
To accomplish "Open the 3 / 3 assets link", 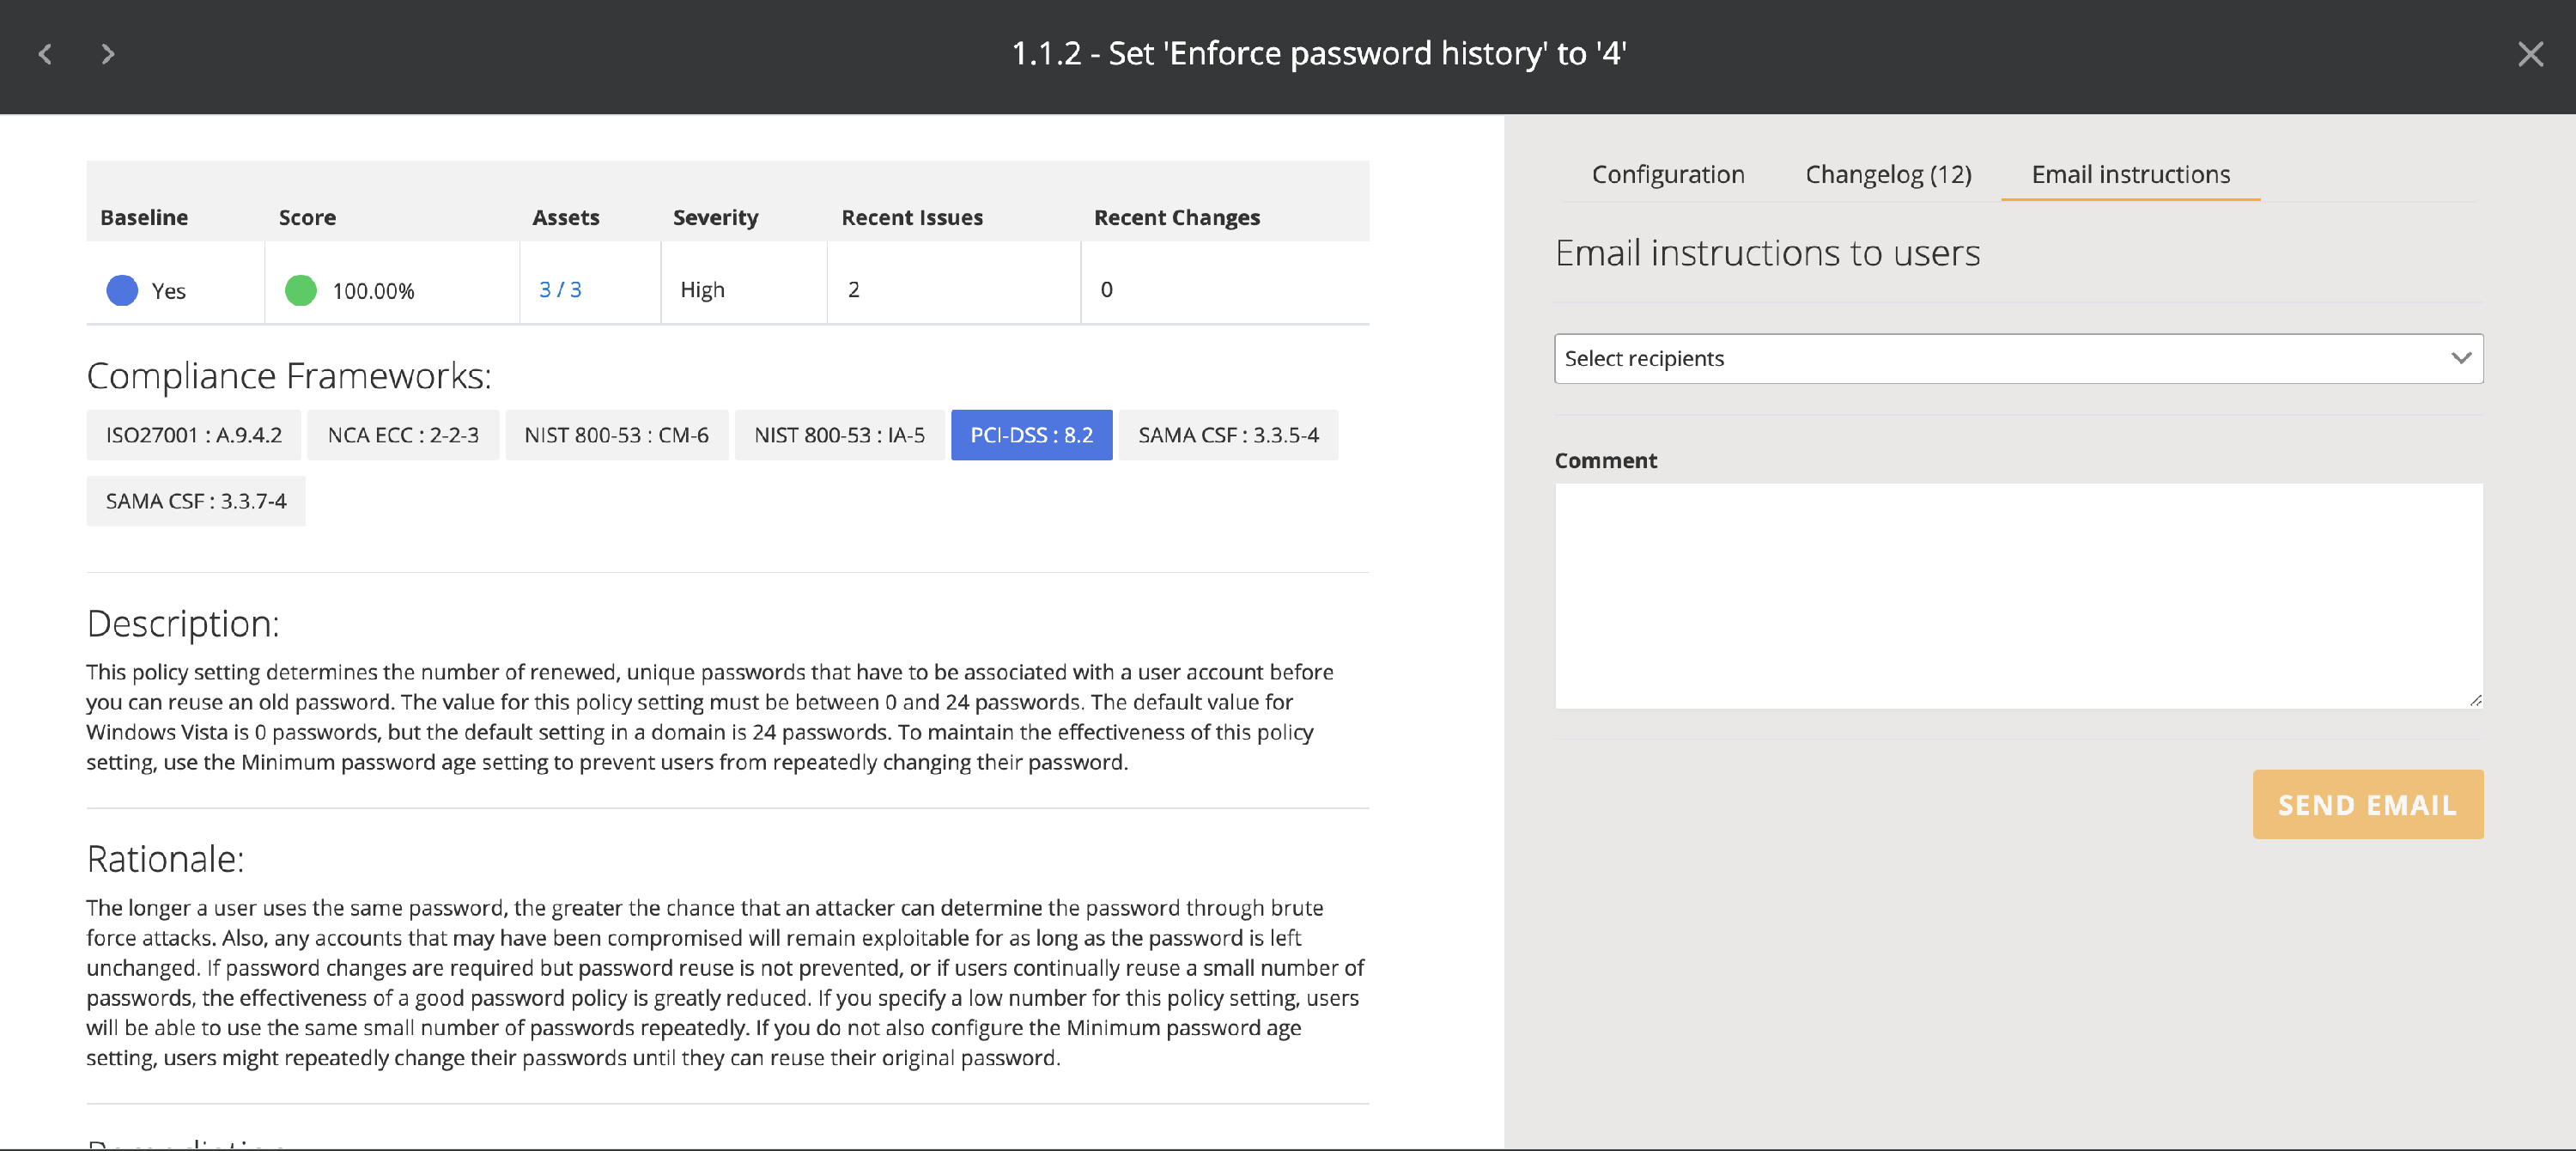I will tap(560, 289).
